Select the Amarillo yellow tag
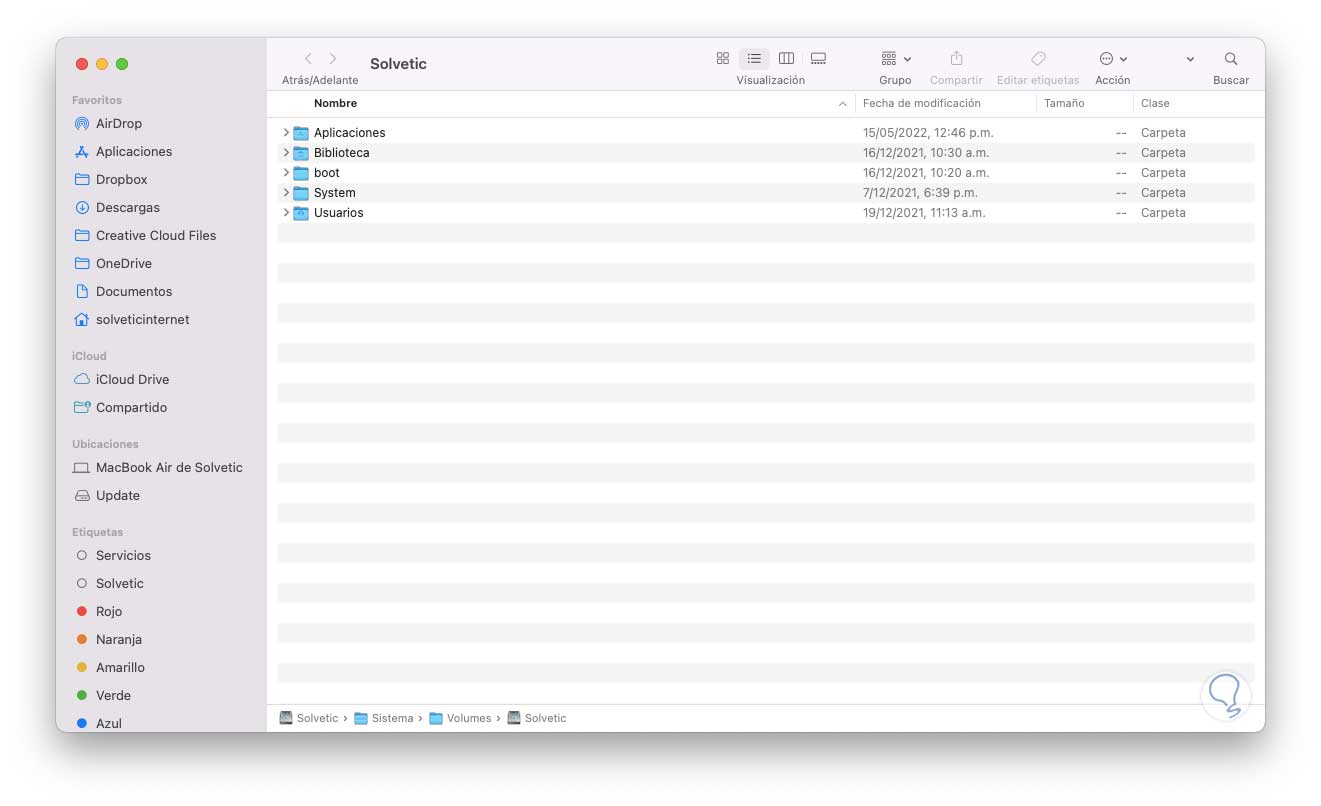The height and width of the screenshot is (806, 1321). point(109,668)
